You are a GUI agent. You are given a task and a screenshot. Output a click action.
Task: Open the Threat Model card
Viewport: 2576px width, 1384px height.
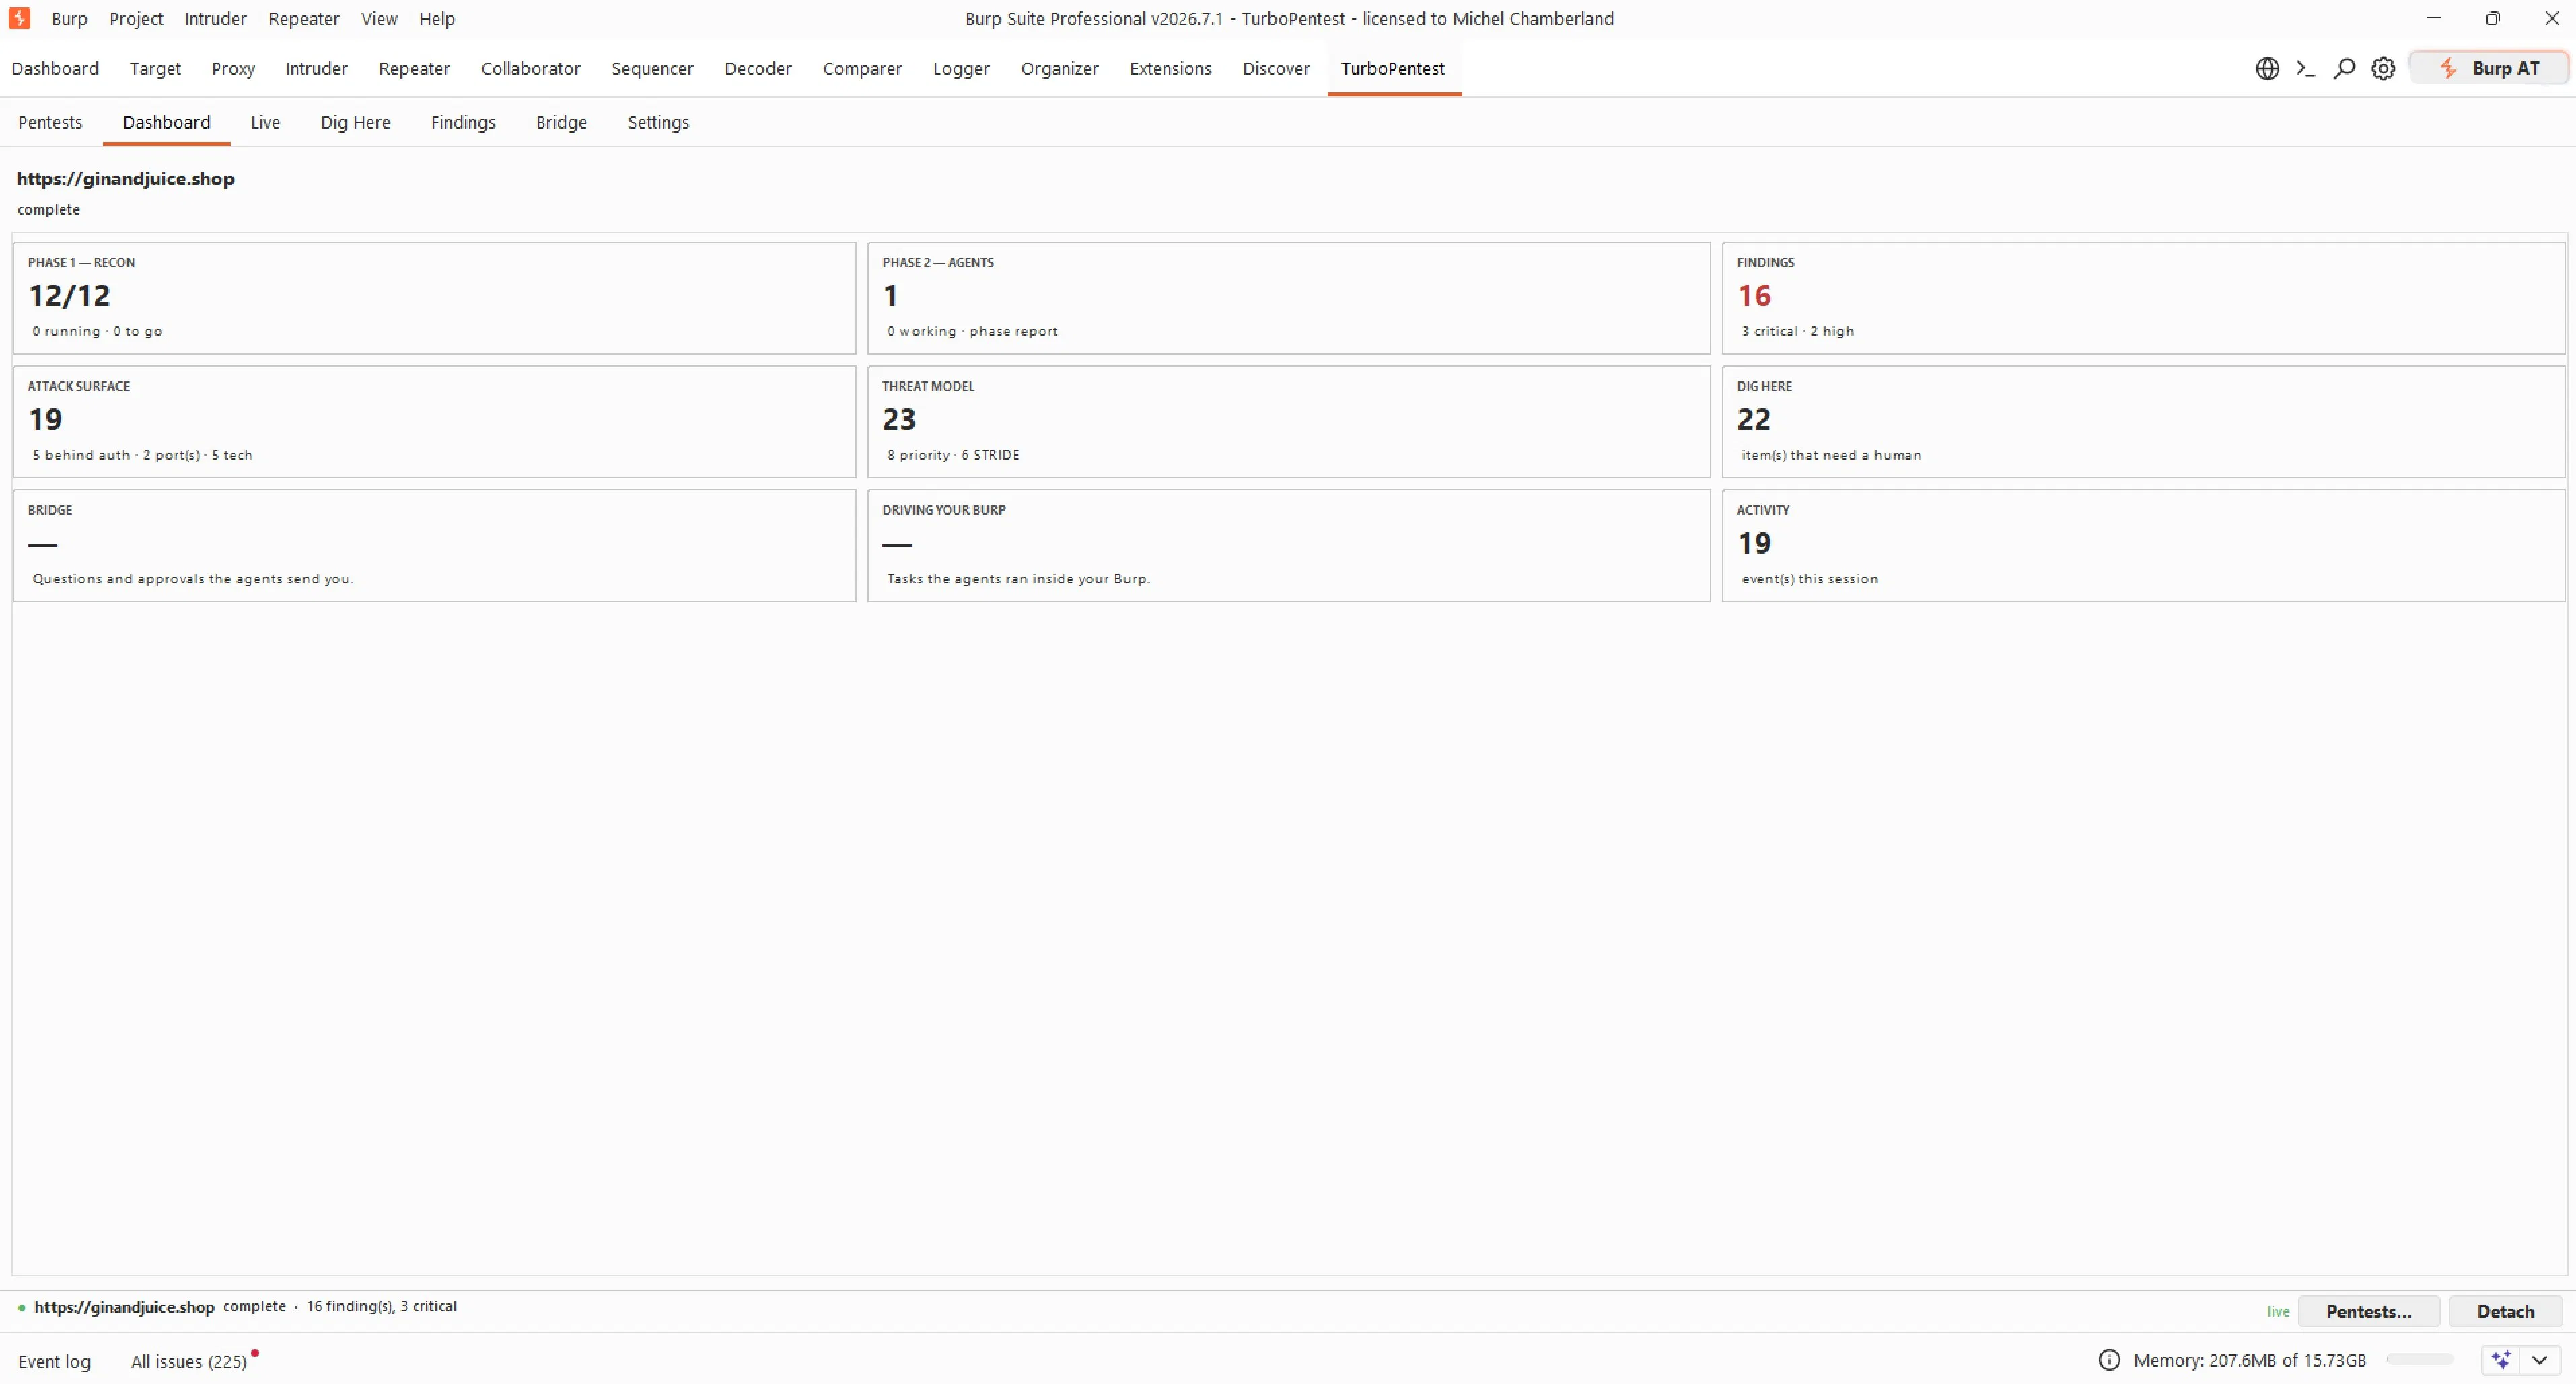1288,421
